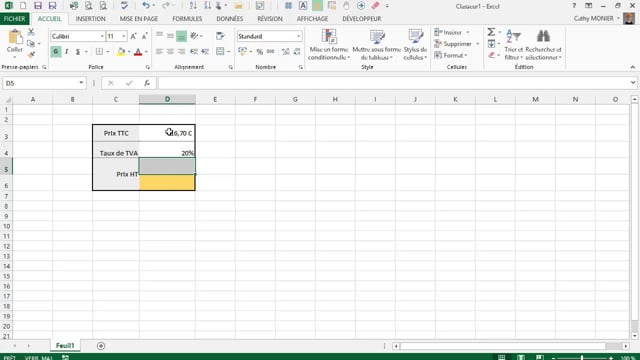The image size is (640, 360).
Task: Open the number format Standard dropdown
Action: (x=298, y=36)
